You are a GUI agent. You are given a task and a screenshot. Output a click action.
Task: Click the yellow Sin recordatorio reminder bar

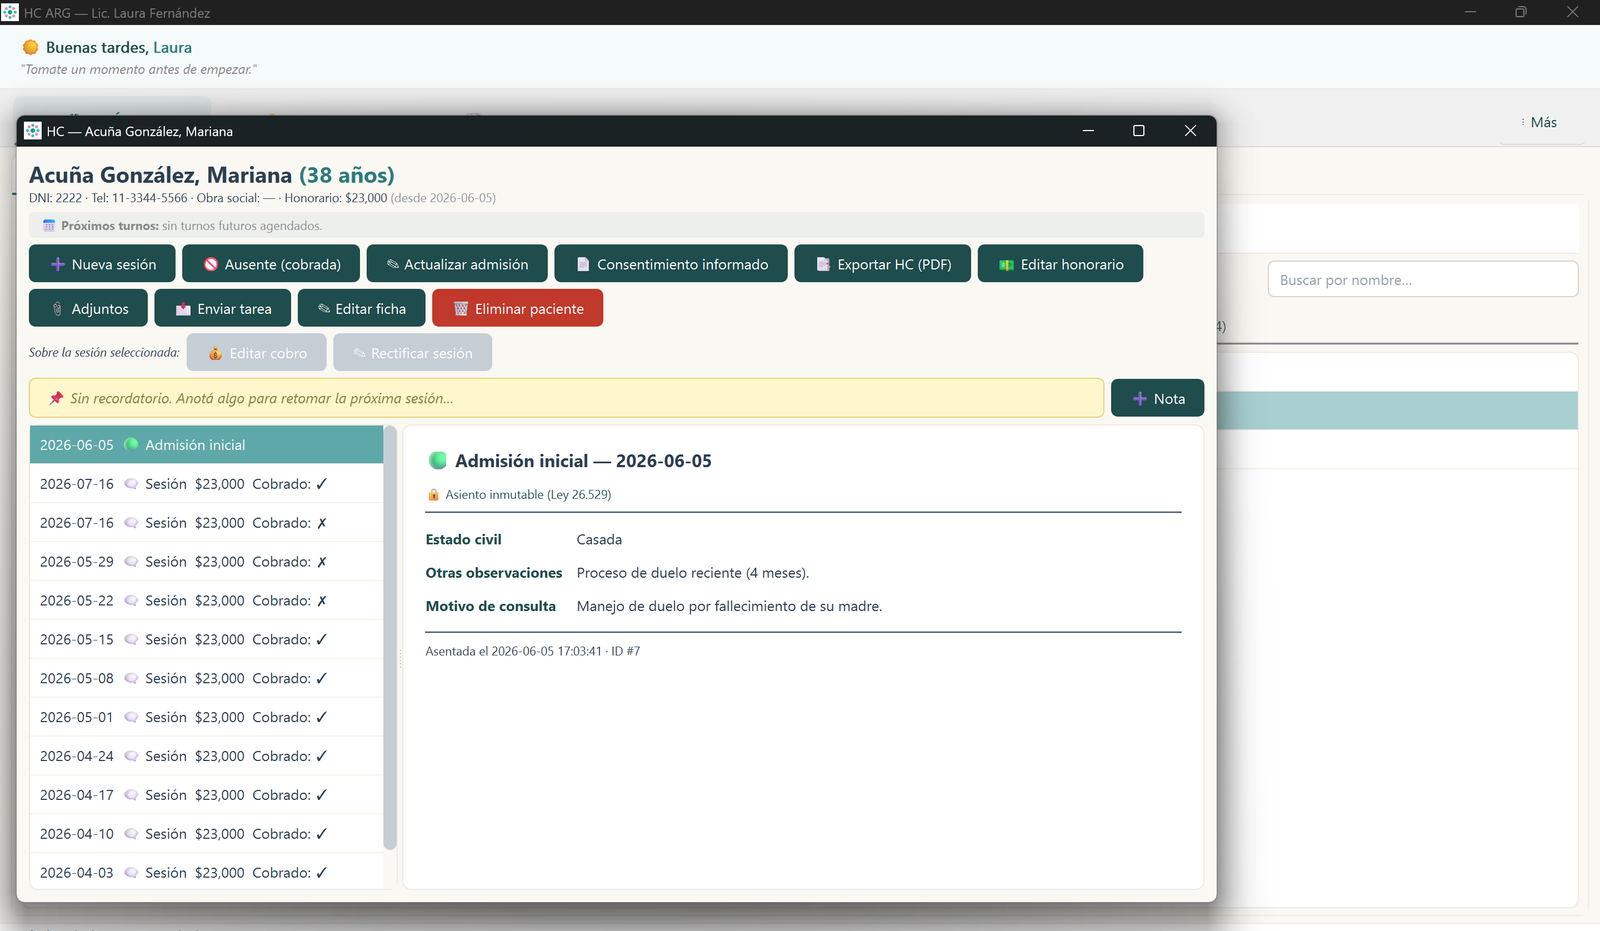click(x=566, y=398)
